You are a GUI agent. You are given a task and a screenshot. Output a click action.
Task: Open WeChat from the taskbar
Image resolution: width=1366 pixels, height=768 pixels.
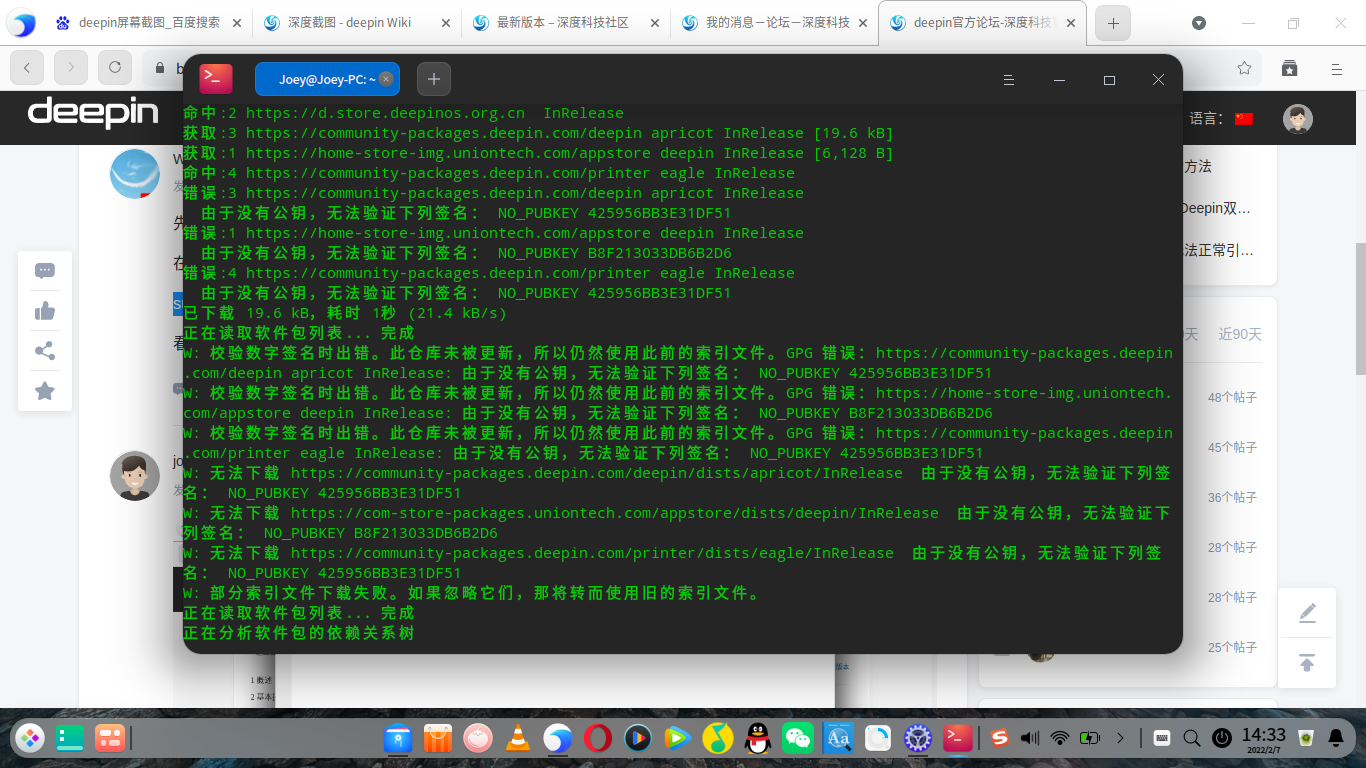pyautogui.click(x=798, y=738)
